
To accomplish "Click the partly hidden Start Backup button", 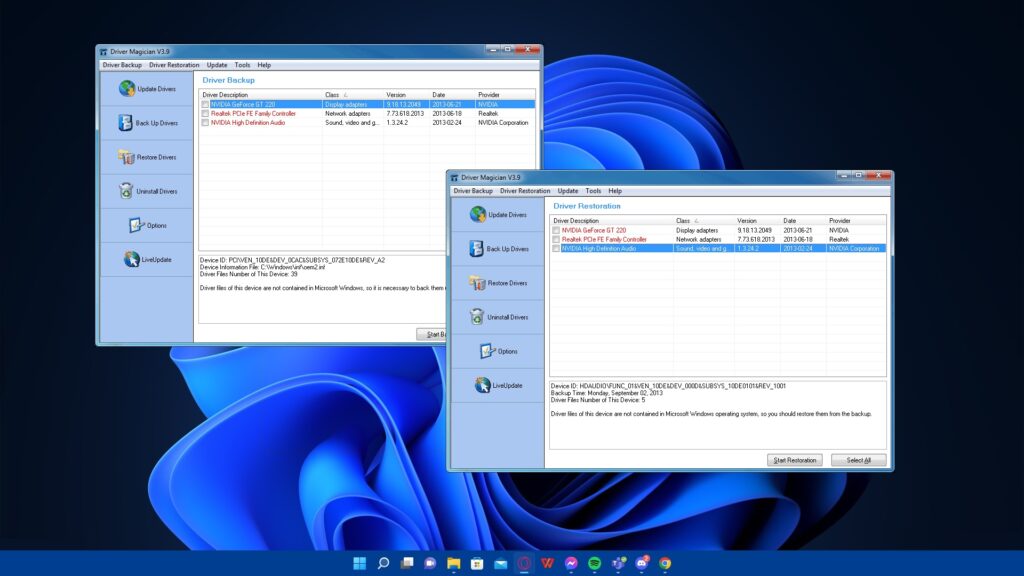I will [x=432, y=334].
